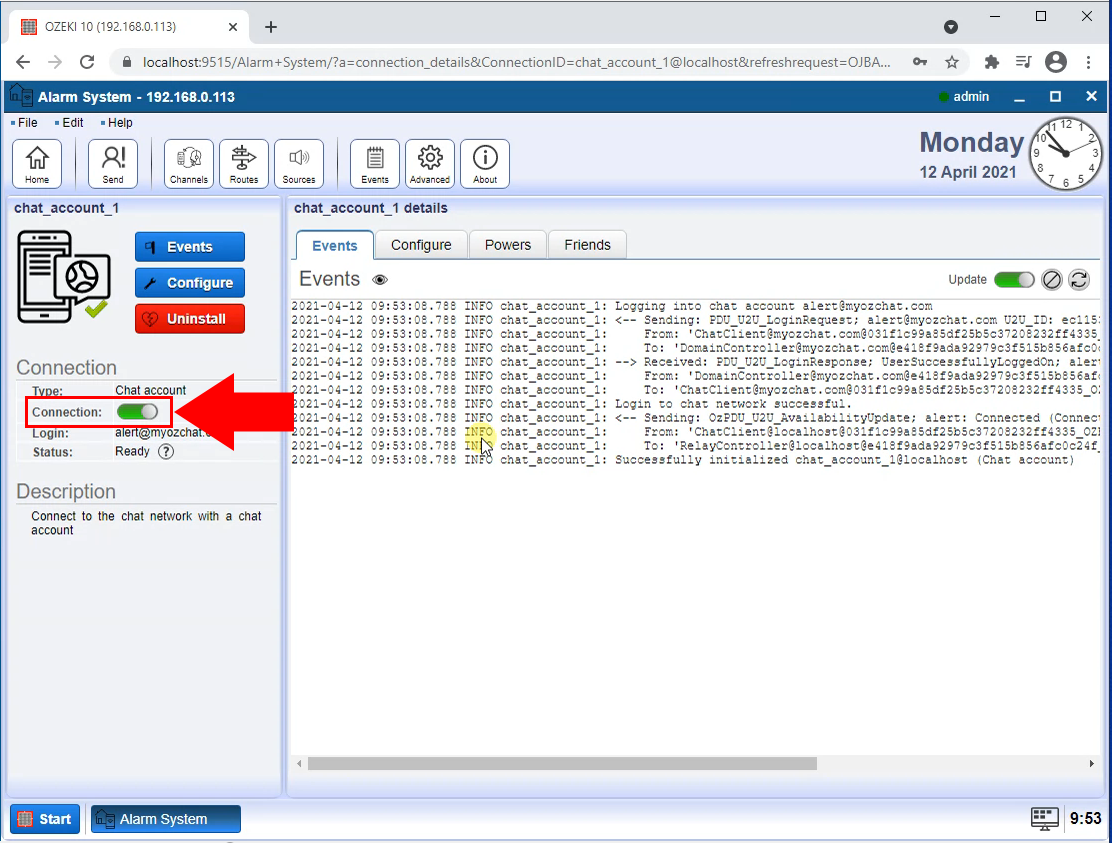The image size is (1112, 843).
Task: Click the question mark beside Ready status
Action: coord(166,452)
